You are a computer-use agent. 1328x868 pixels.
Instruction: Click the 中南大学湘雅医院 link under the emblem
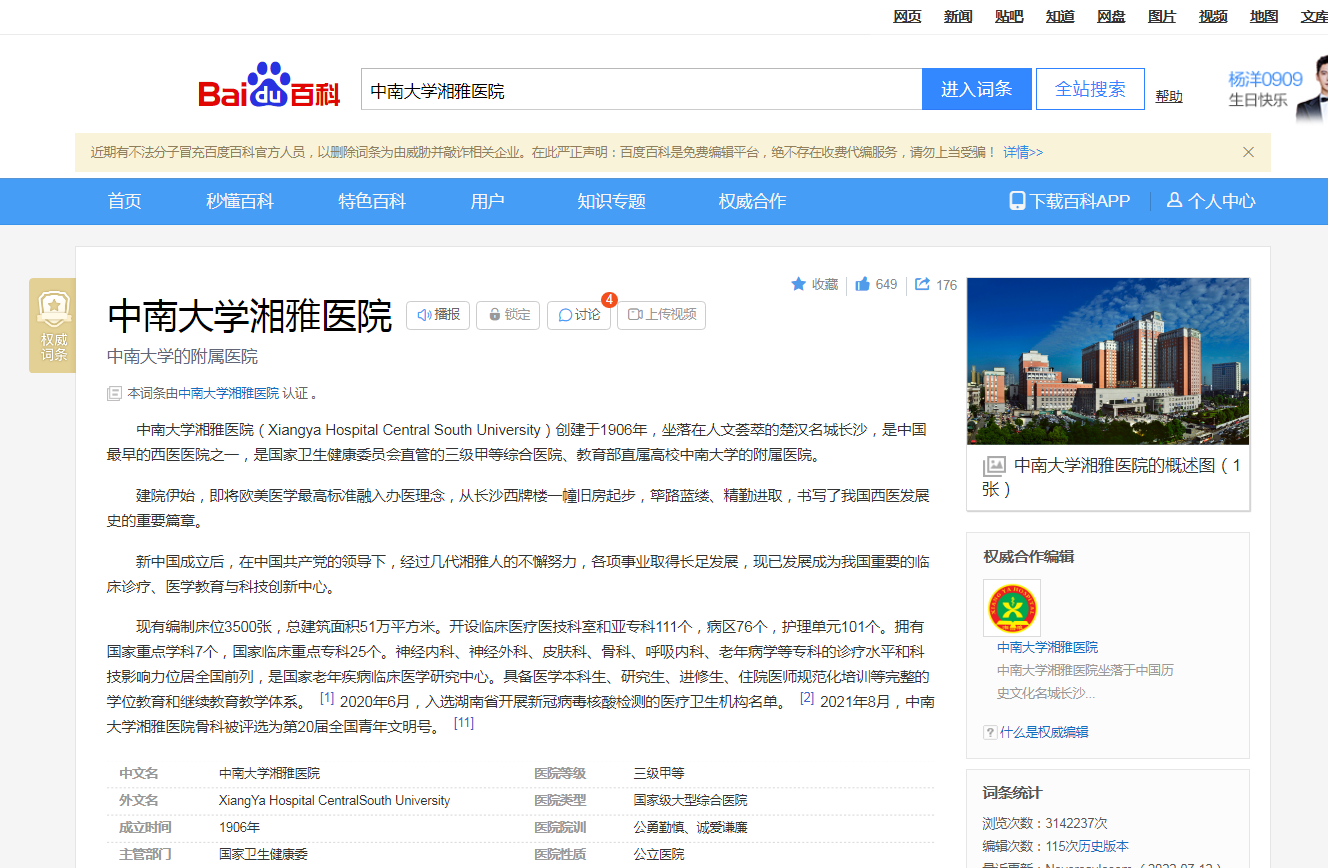tap(1047, 647)
